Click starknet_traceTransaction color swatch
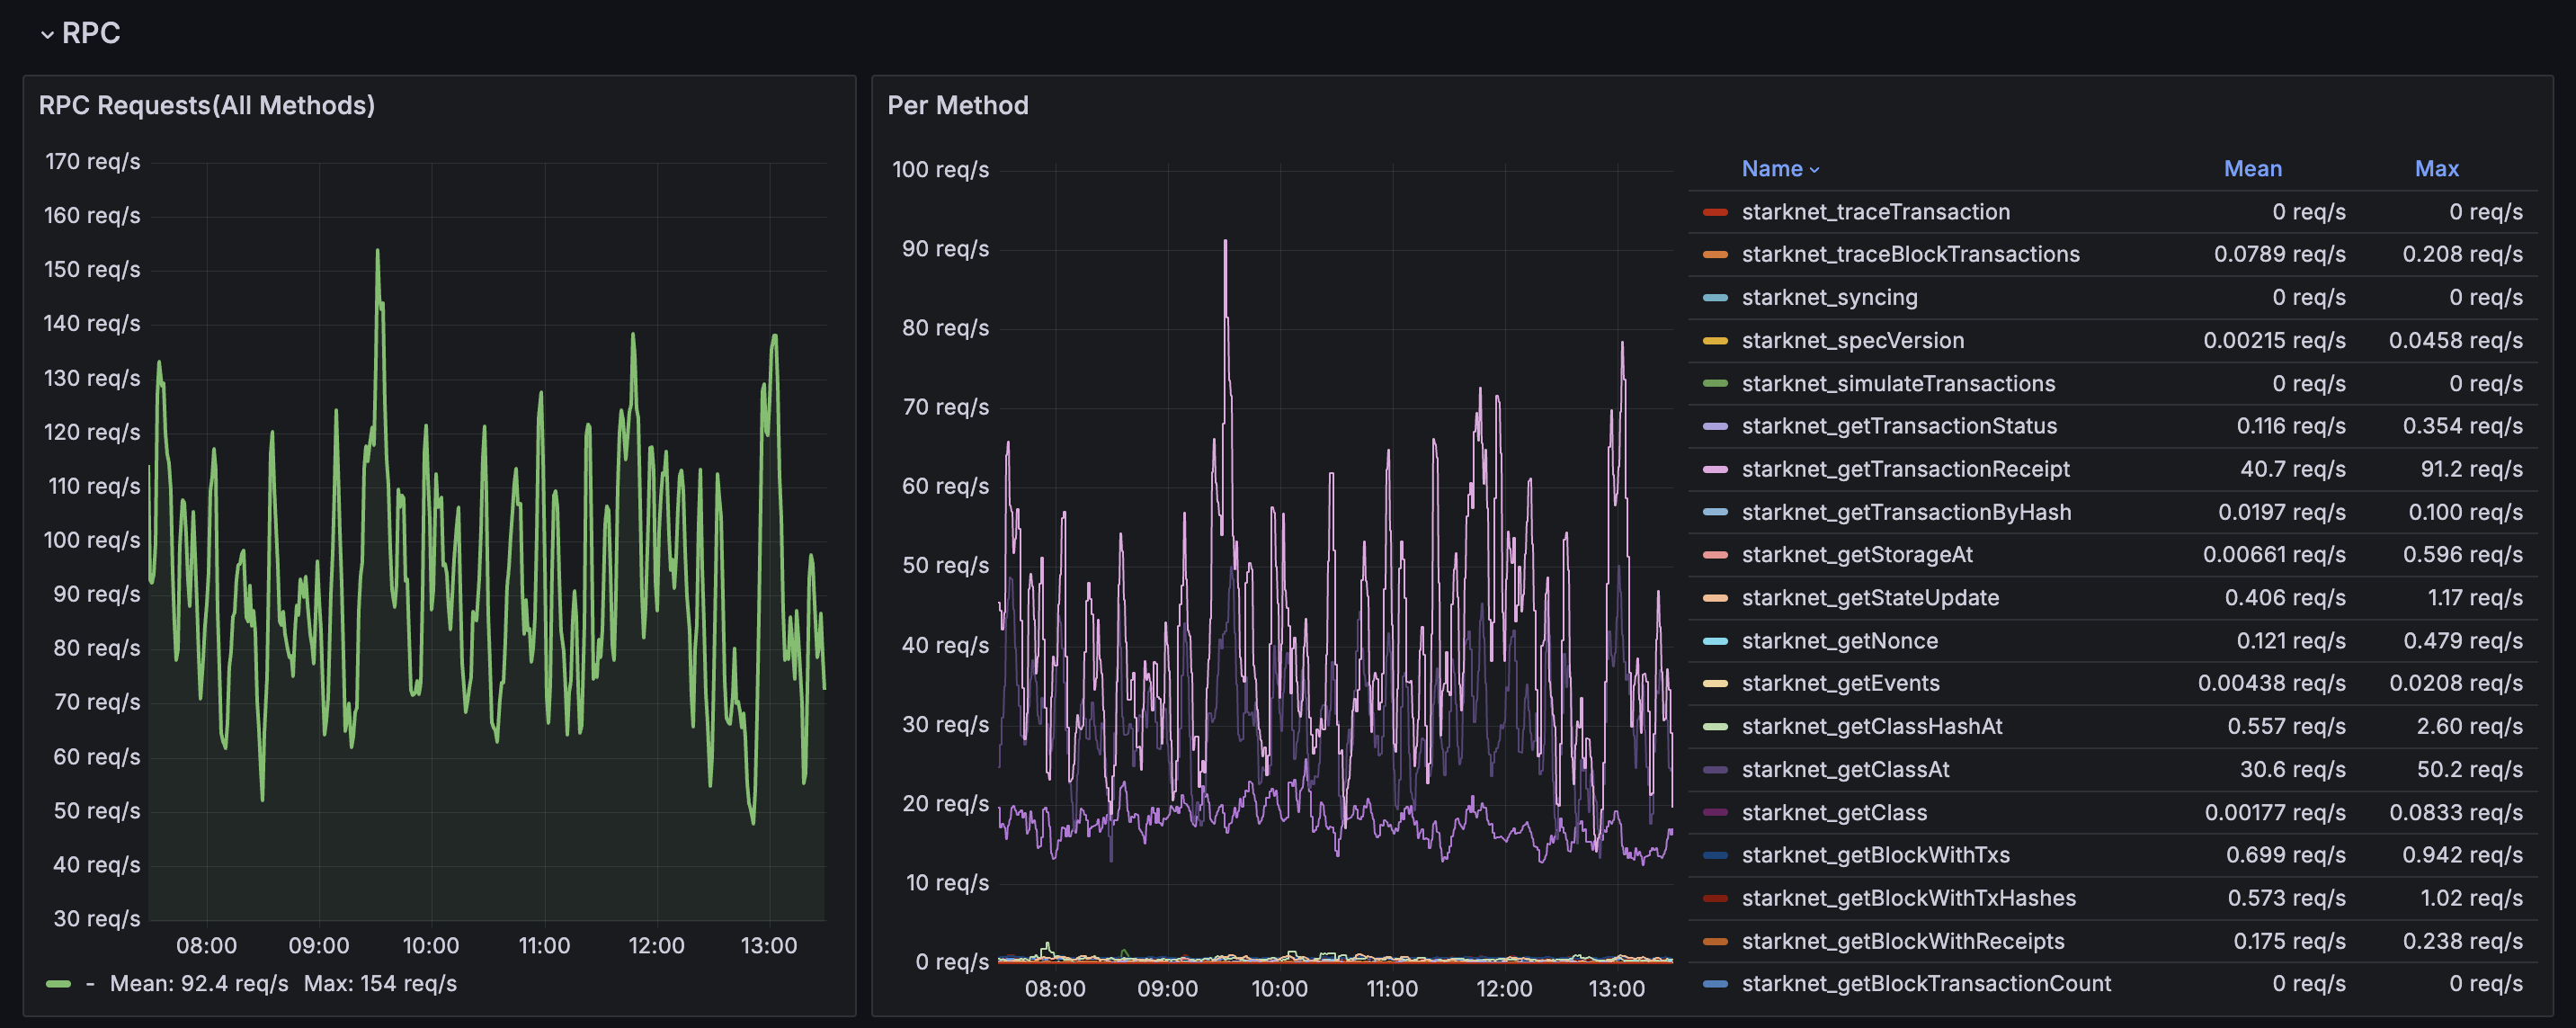The width and height of the screenshot is (2576, 1028). tap(1715, 212)
